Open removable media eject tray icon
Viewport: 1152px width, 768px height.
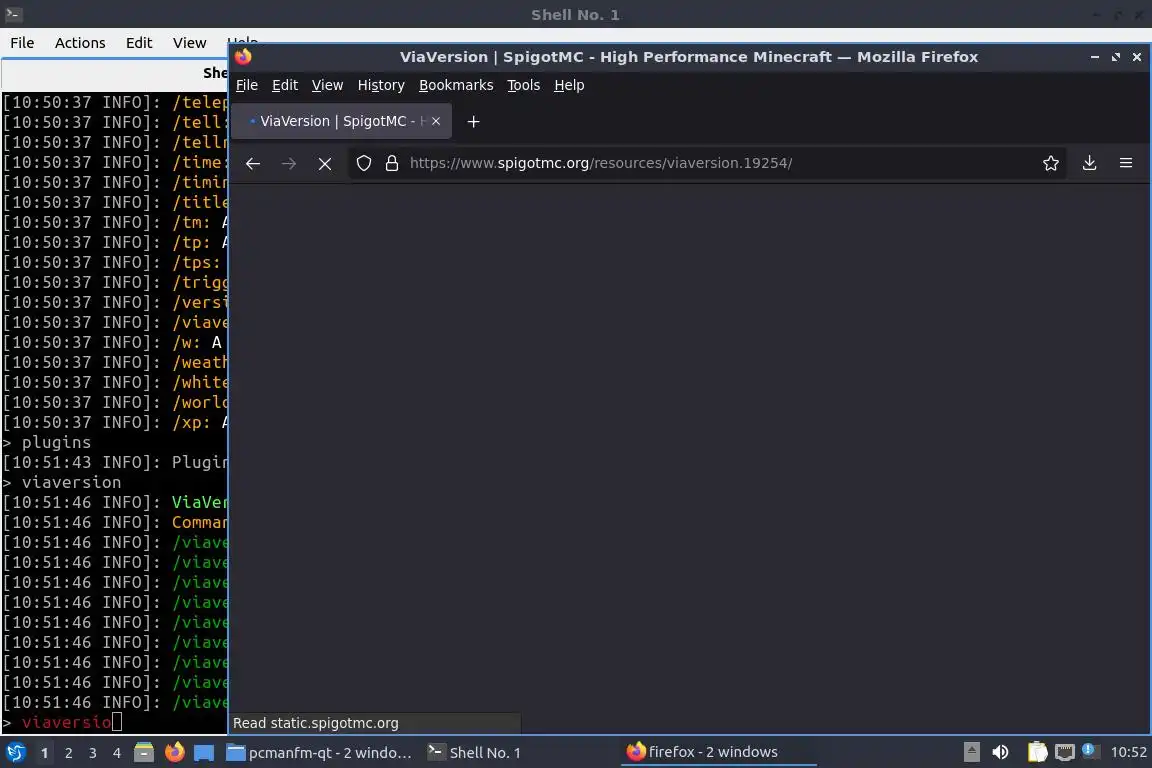point(971,752)
